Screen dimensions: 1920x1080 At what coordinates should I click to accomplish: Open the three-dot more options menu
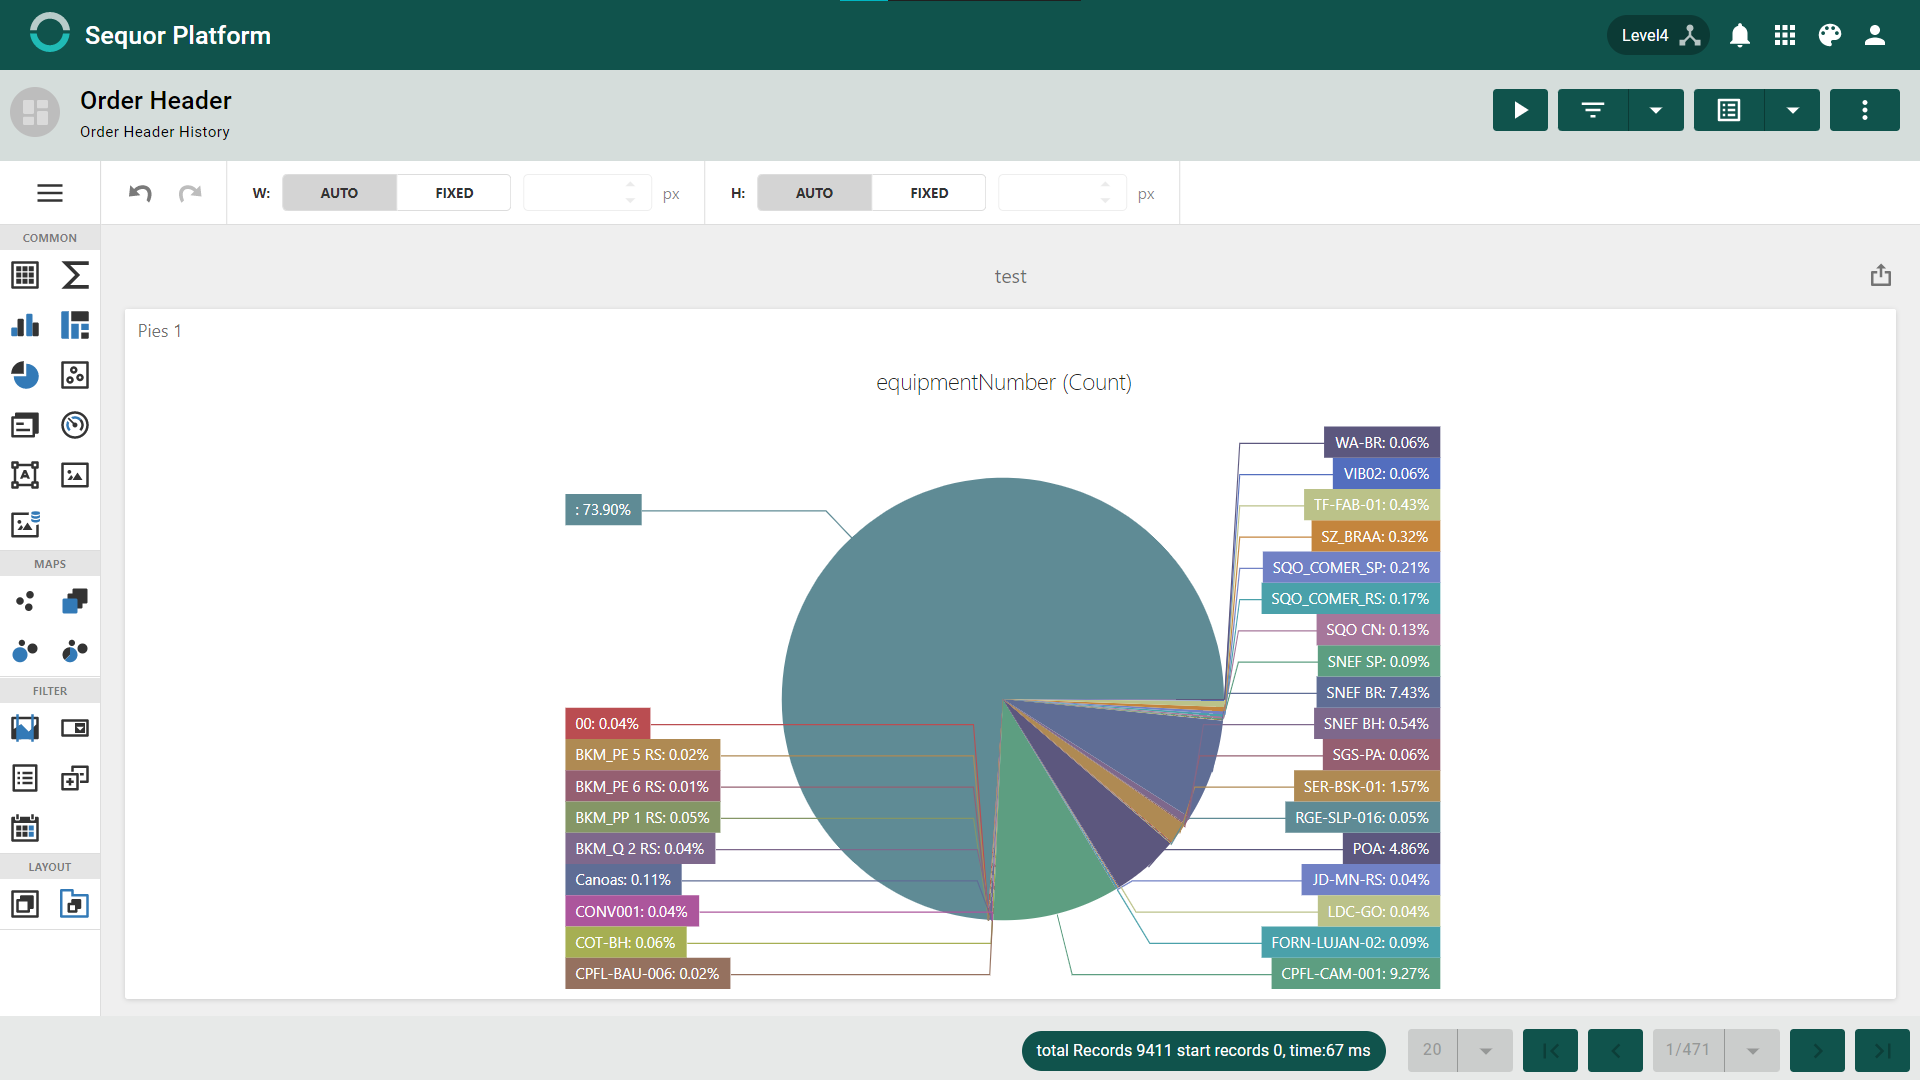point(1865,110)
